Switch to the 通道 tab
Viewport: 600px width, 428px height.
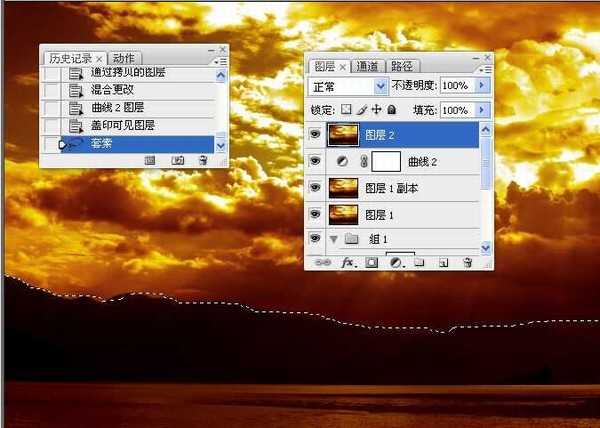367,66
